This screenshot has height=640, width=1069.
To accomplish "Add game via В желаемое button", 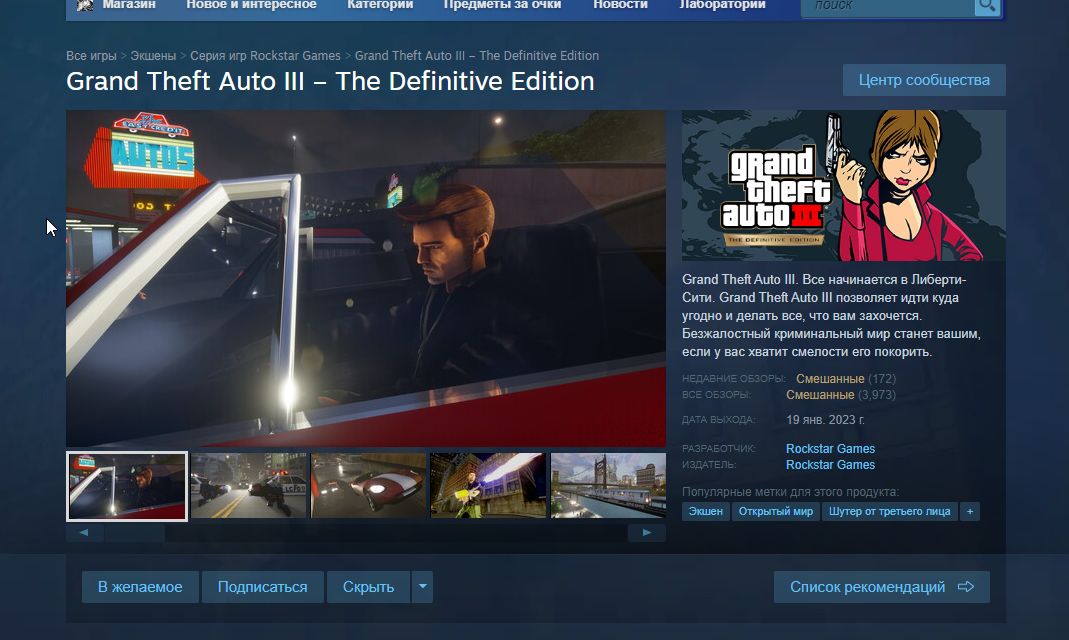I will point(140,587).
